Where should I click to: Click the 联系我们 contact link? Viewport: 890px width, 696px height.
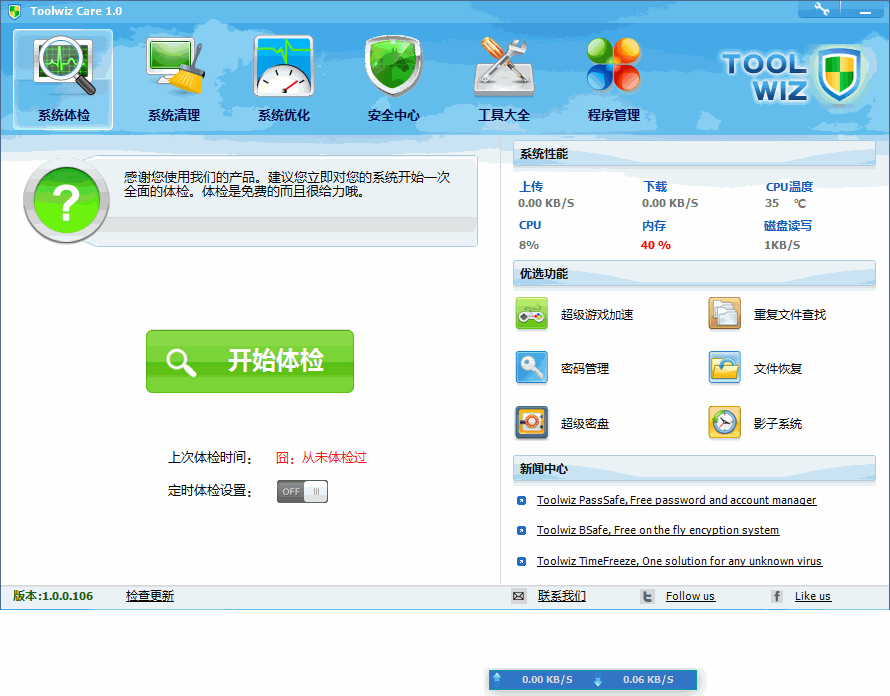(561, 596)
